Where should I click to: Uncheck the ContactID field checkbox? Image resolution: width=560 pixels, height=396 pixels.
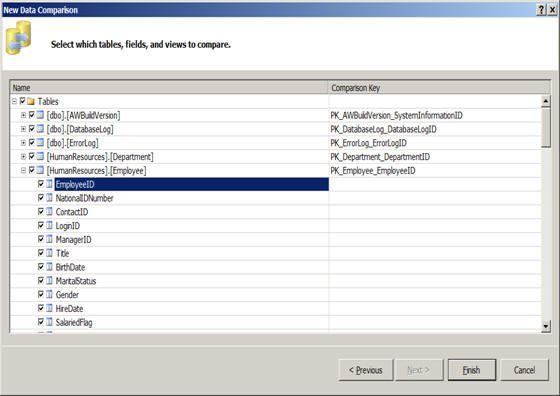[41, 211]
